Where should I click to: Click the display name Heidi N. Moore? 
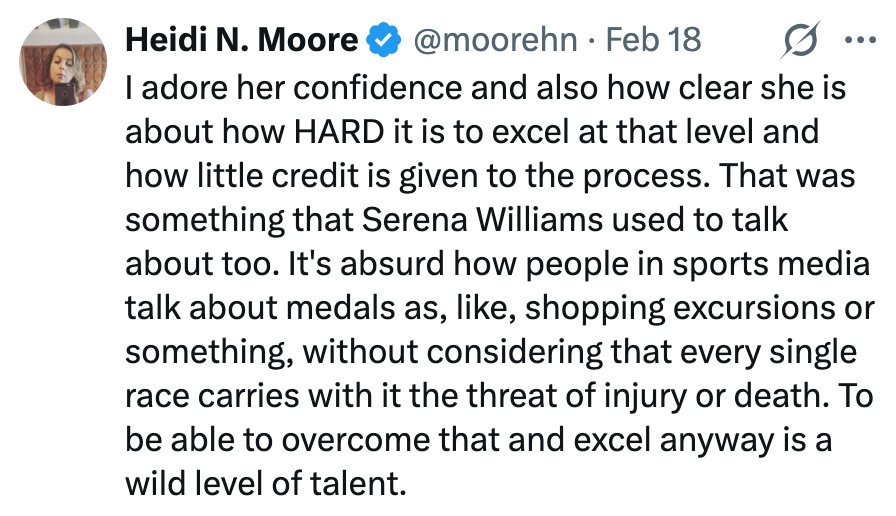[241, 41]
